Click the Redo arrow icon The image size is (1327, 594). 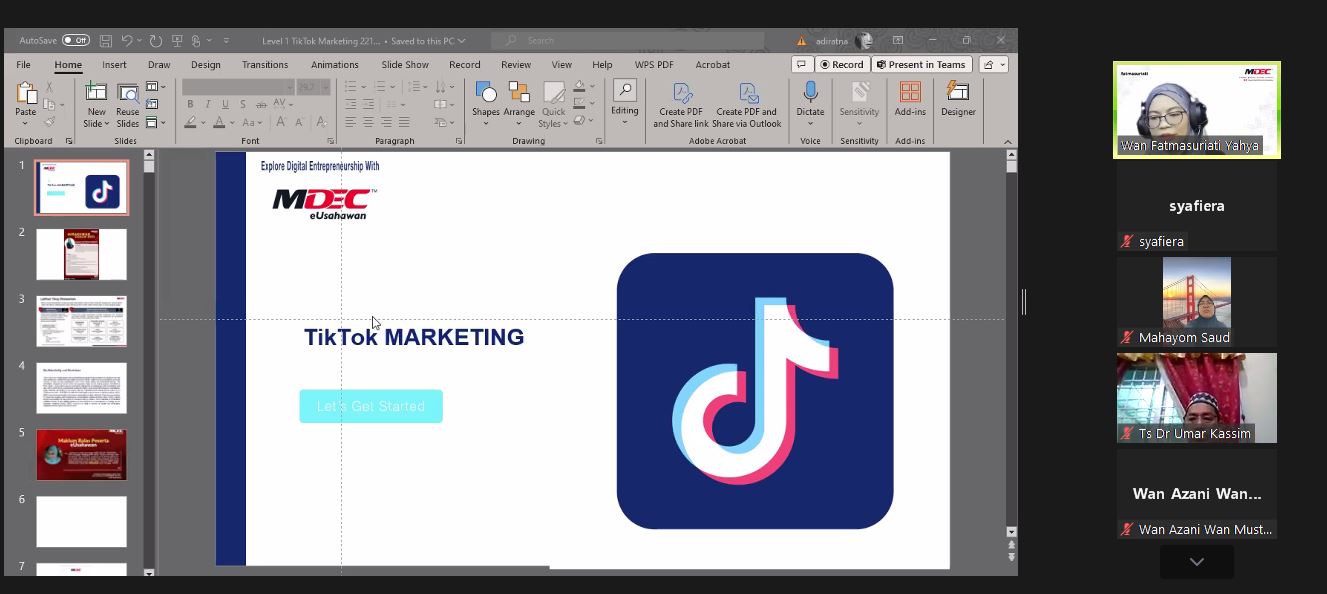pos(156,41)
